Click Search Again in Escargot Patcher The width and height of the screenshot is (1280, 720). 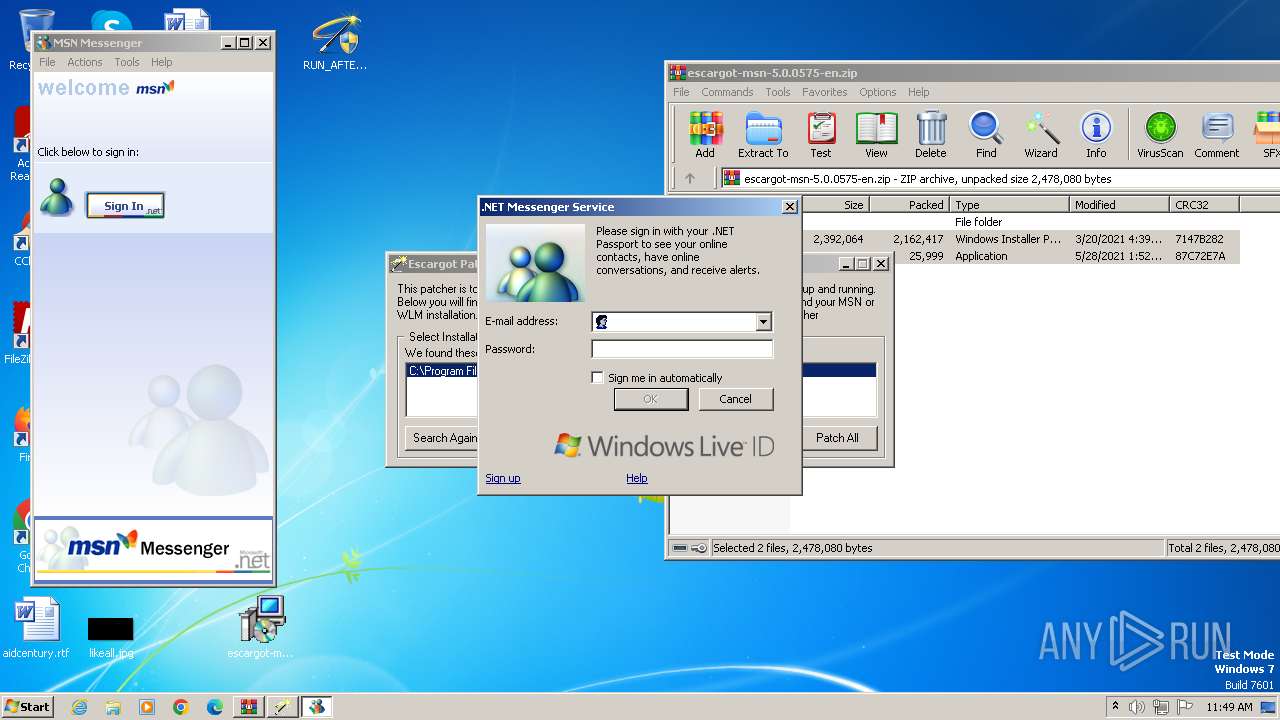coord(445,438)
